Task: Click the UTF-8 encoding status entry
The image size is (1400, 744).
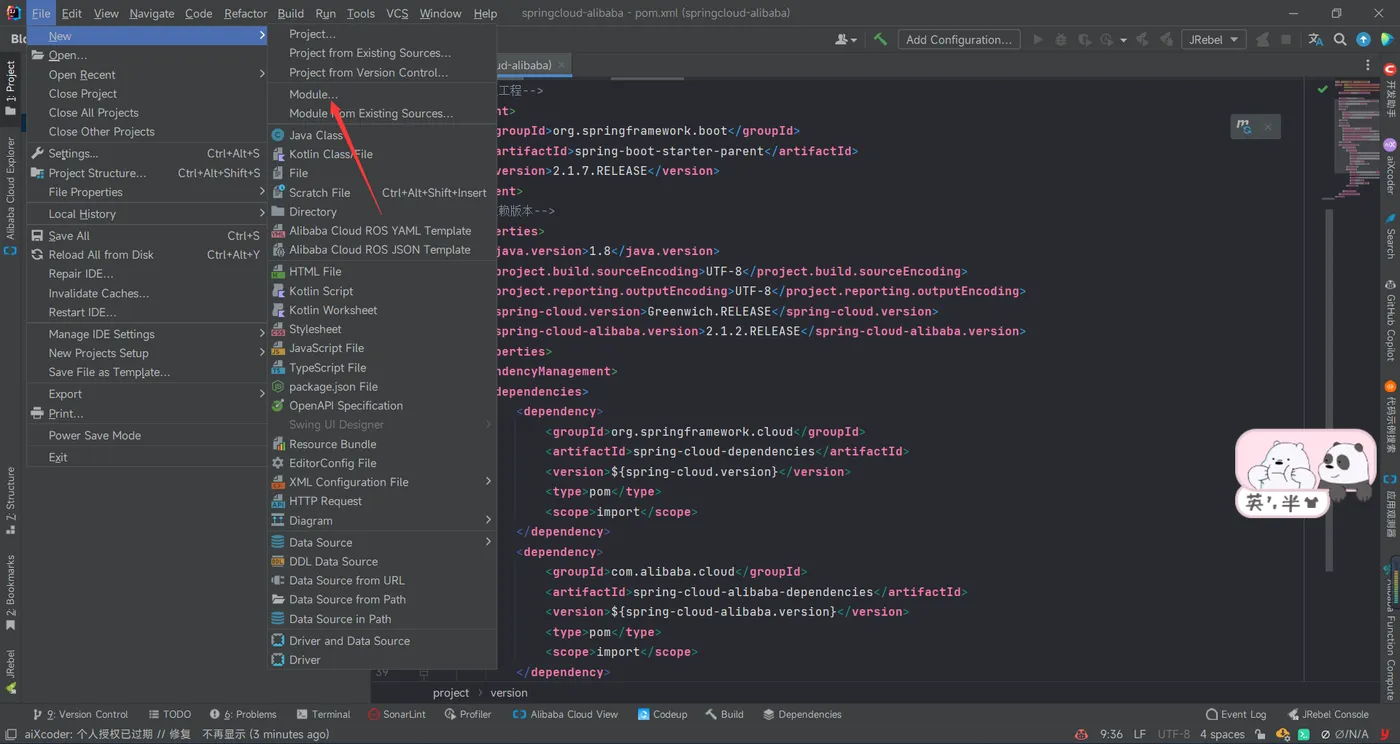Action: coord(1174,734)
